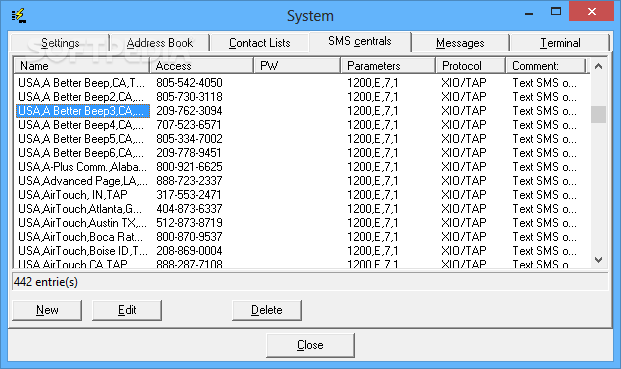The height and width of the screenshot is (369, 621).
Task: Click access number 209-762-3094
Action: 189,111
